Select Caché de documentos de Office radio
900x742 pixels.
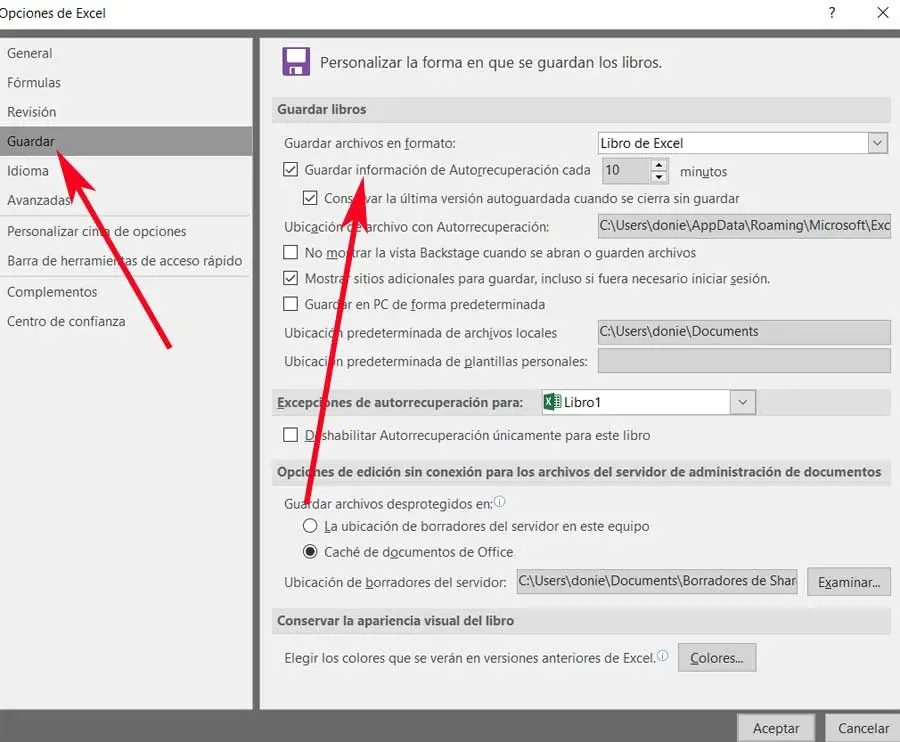[x=310, y=551]
